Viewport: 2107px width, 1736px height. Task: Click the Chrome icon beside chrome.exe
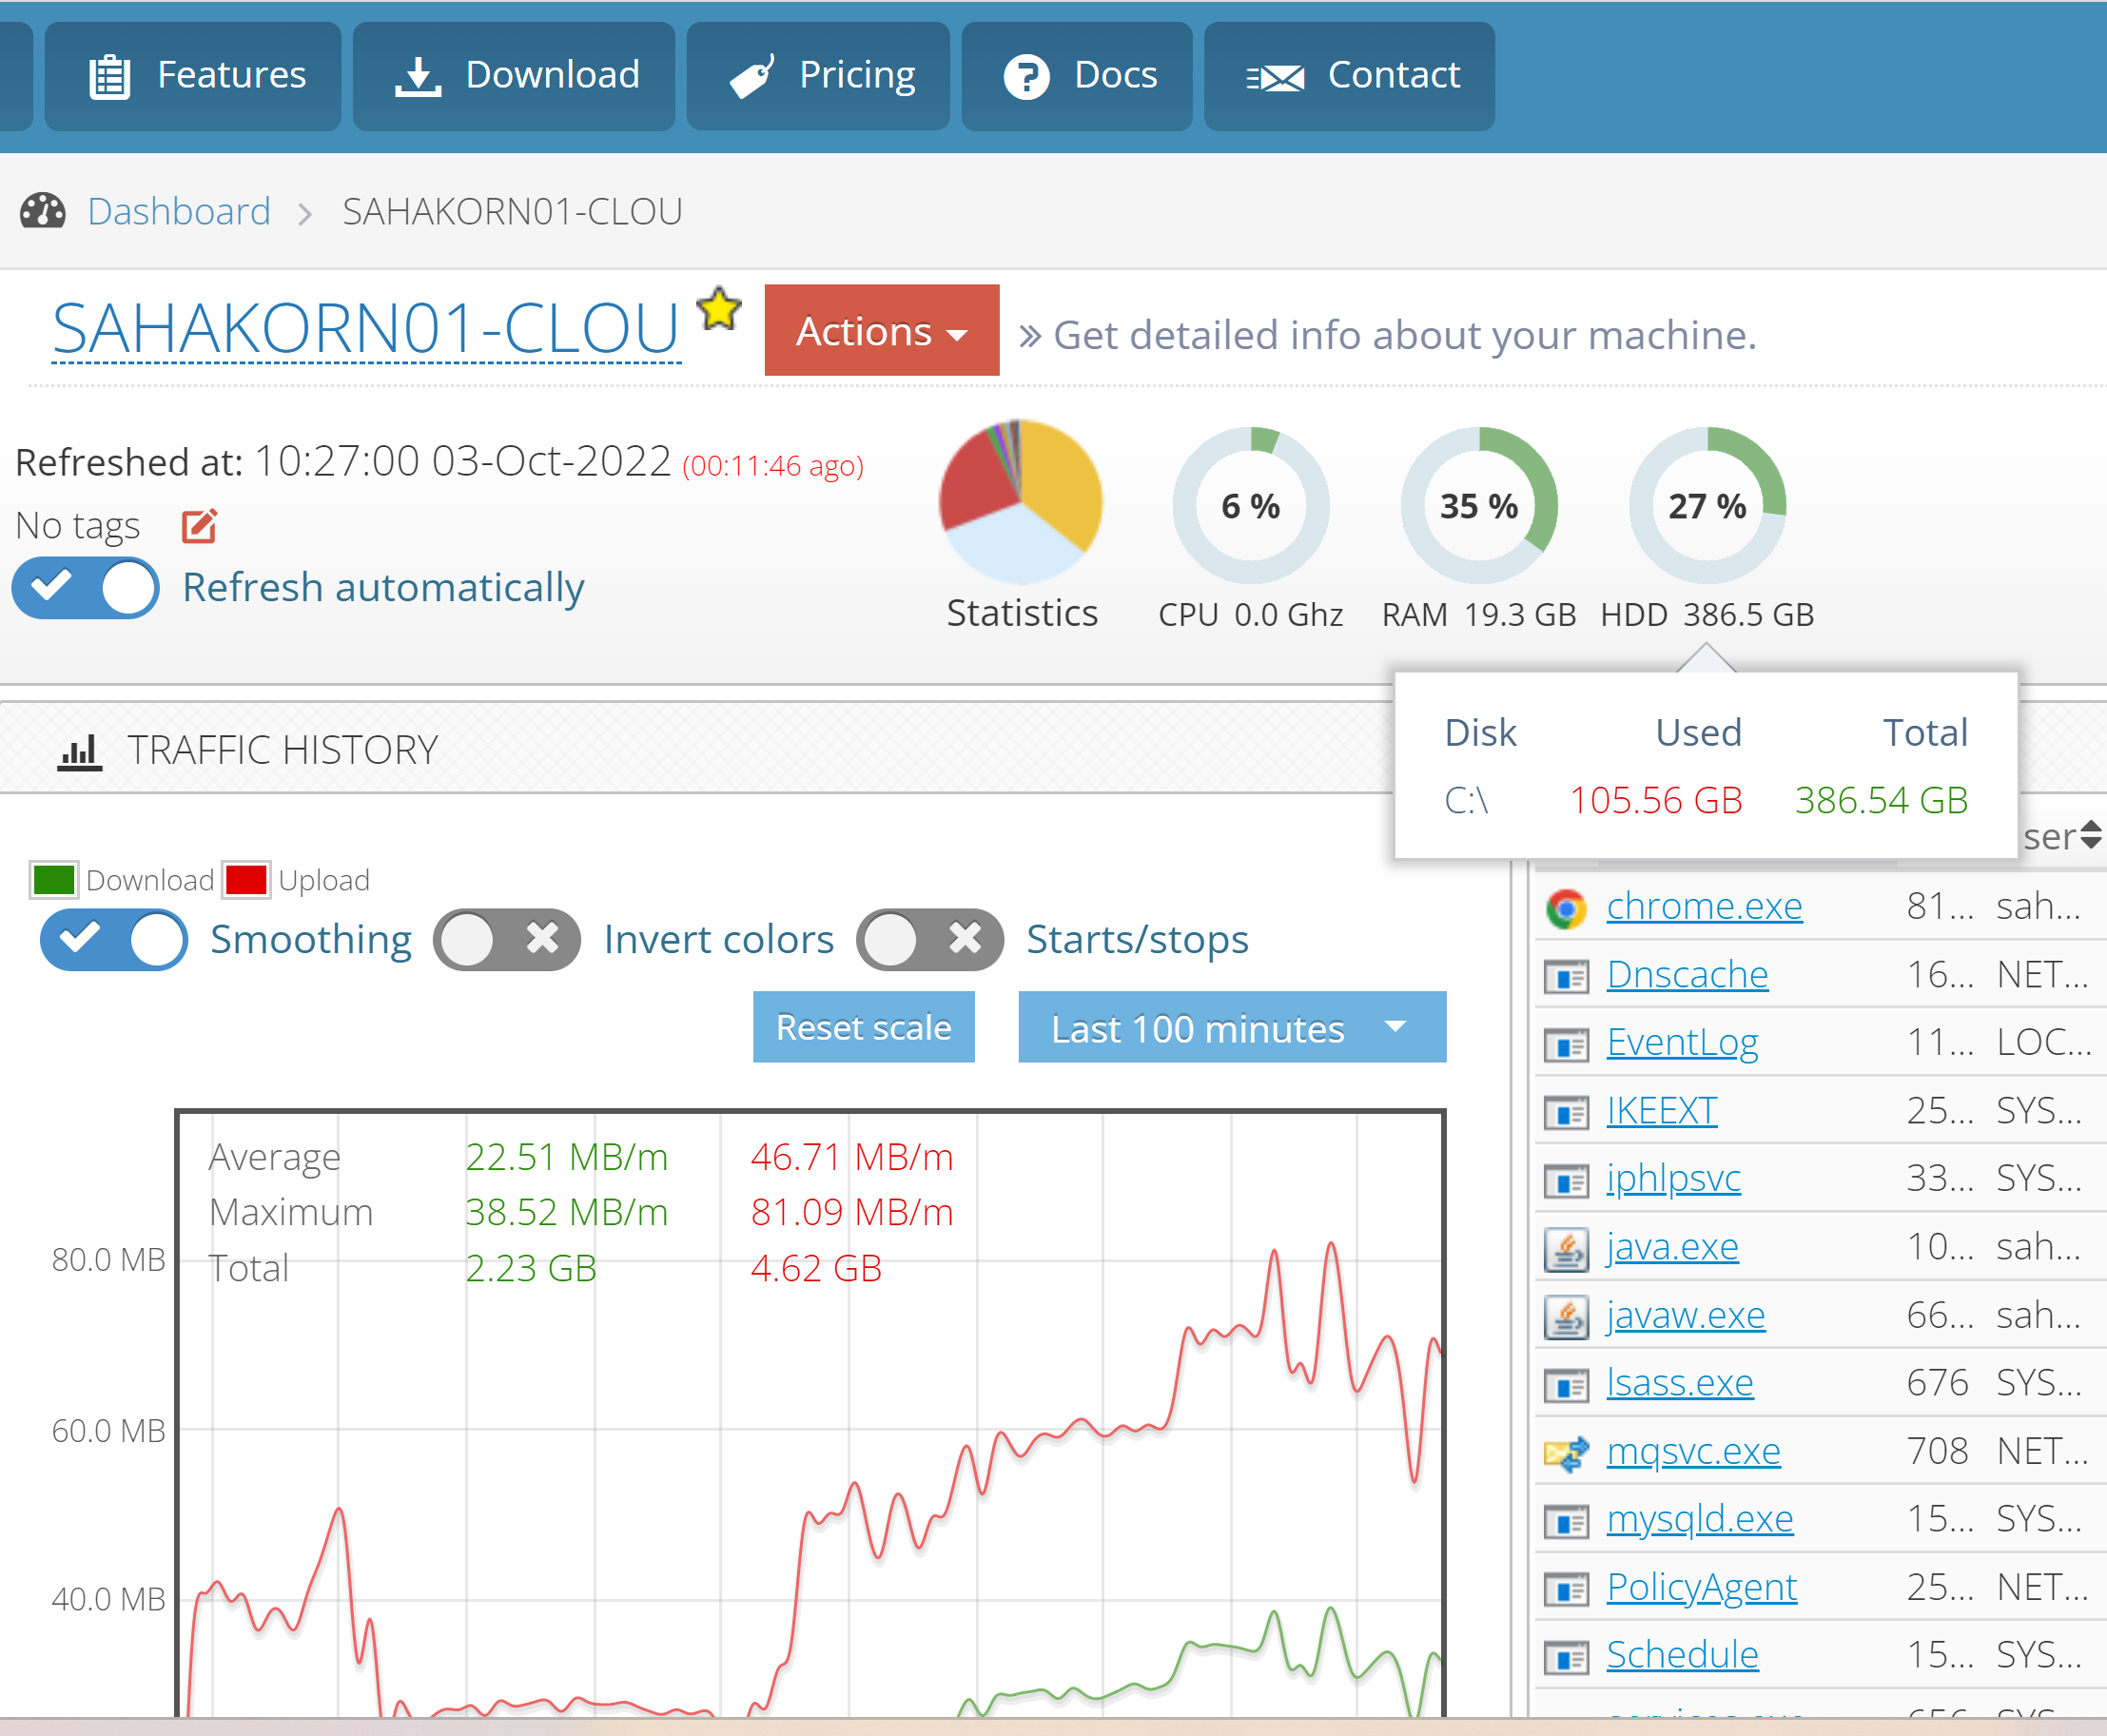(1565, 908)
